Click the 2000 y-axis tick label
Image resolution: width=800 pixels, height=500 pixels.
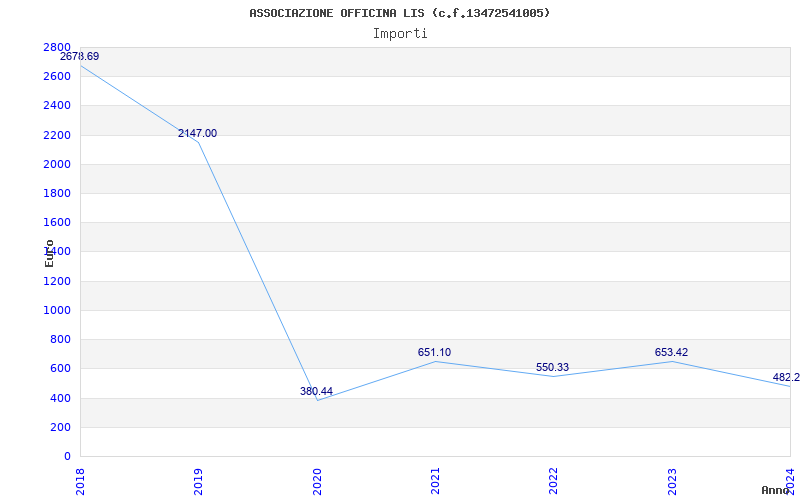pyautogui.click(x=57, y=164)
